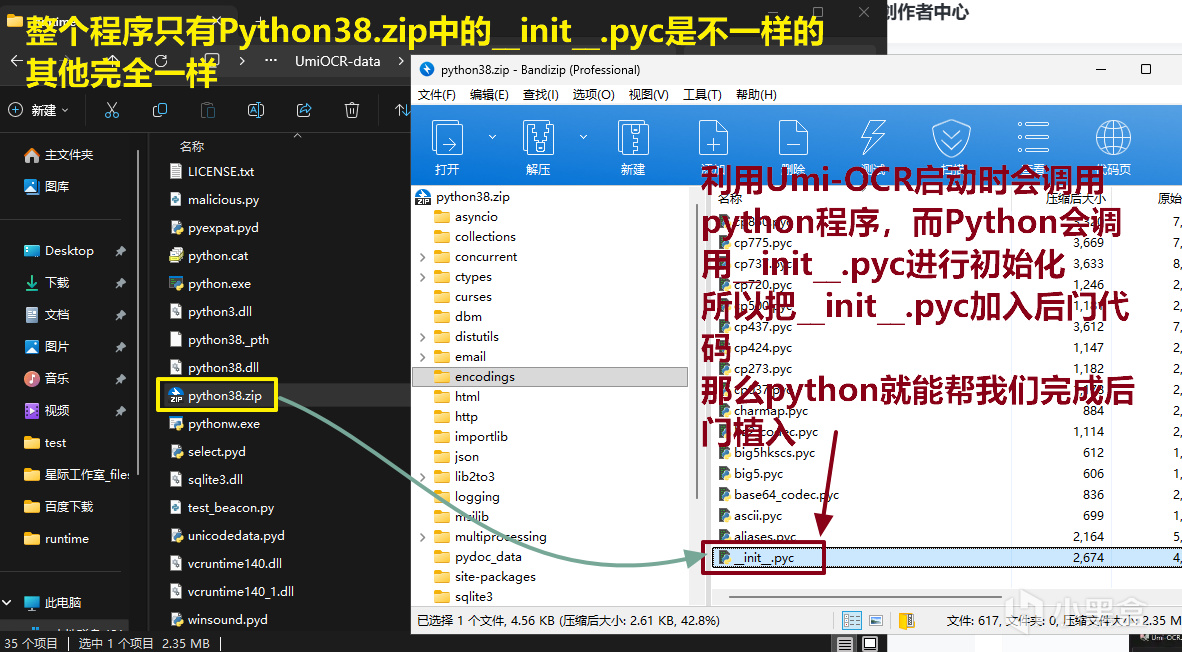Switch Explorer to details view status icon
This screenshot has height=652, width=1182.
(x=845, y=644)
